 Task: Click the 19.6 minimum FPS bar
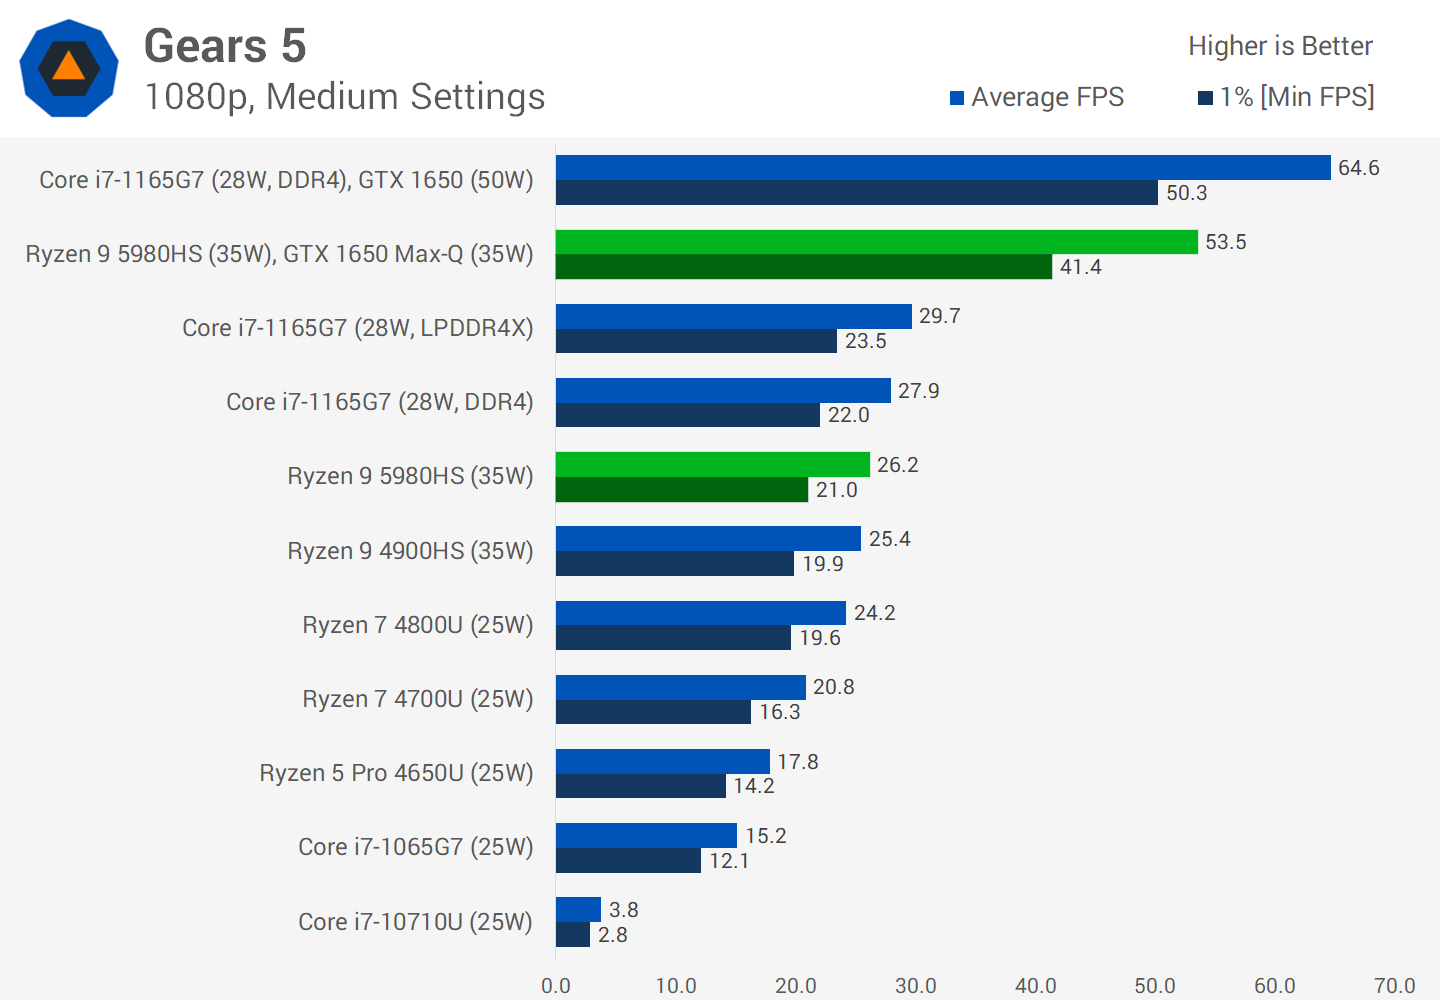[673, 637]
